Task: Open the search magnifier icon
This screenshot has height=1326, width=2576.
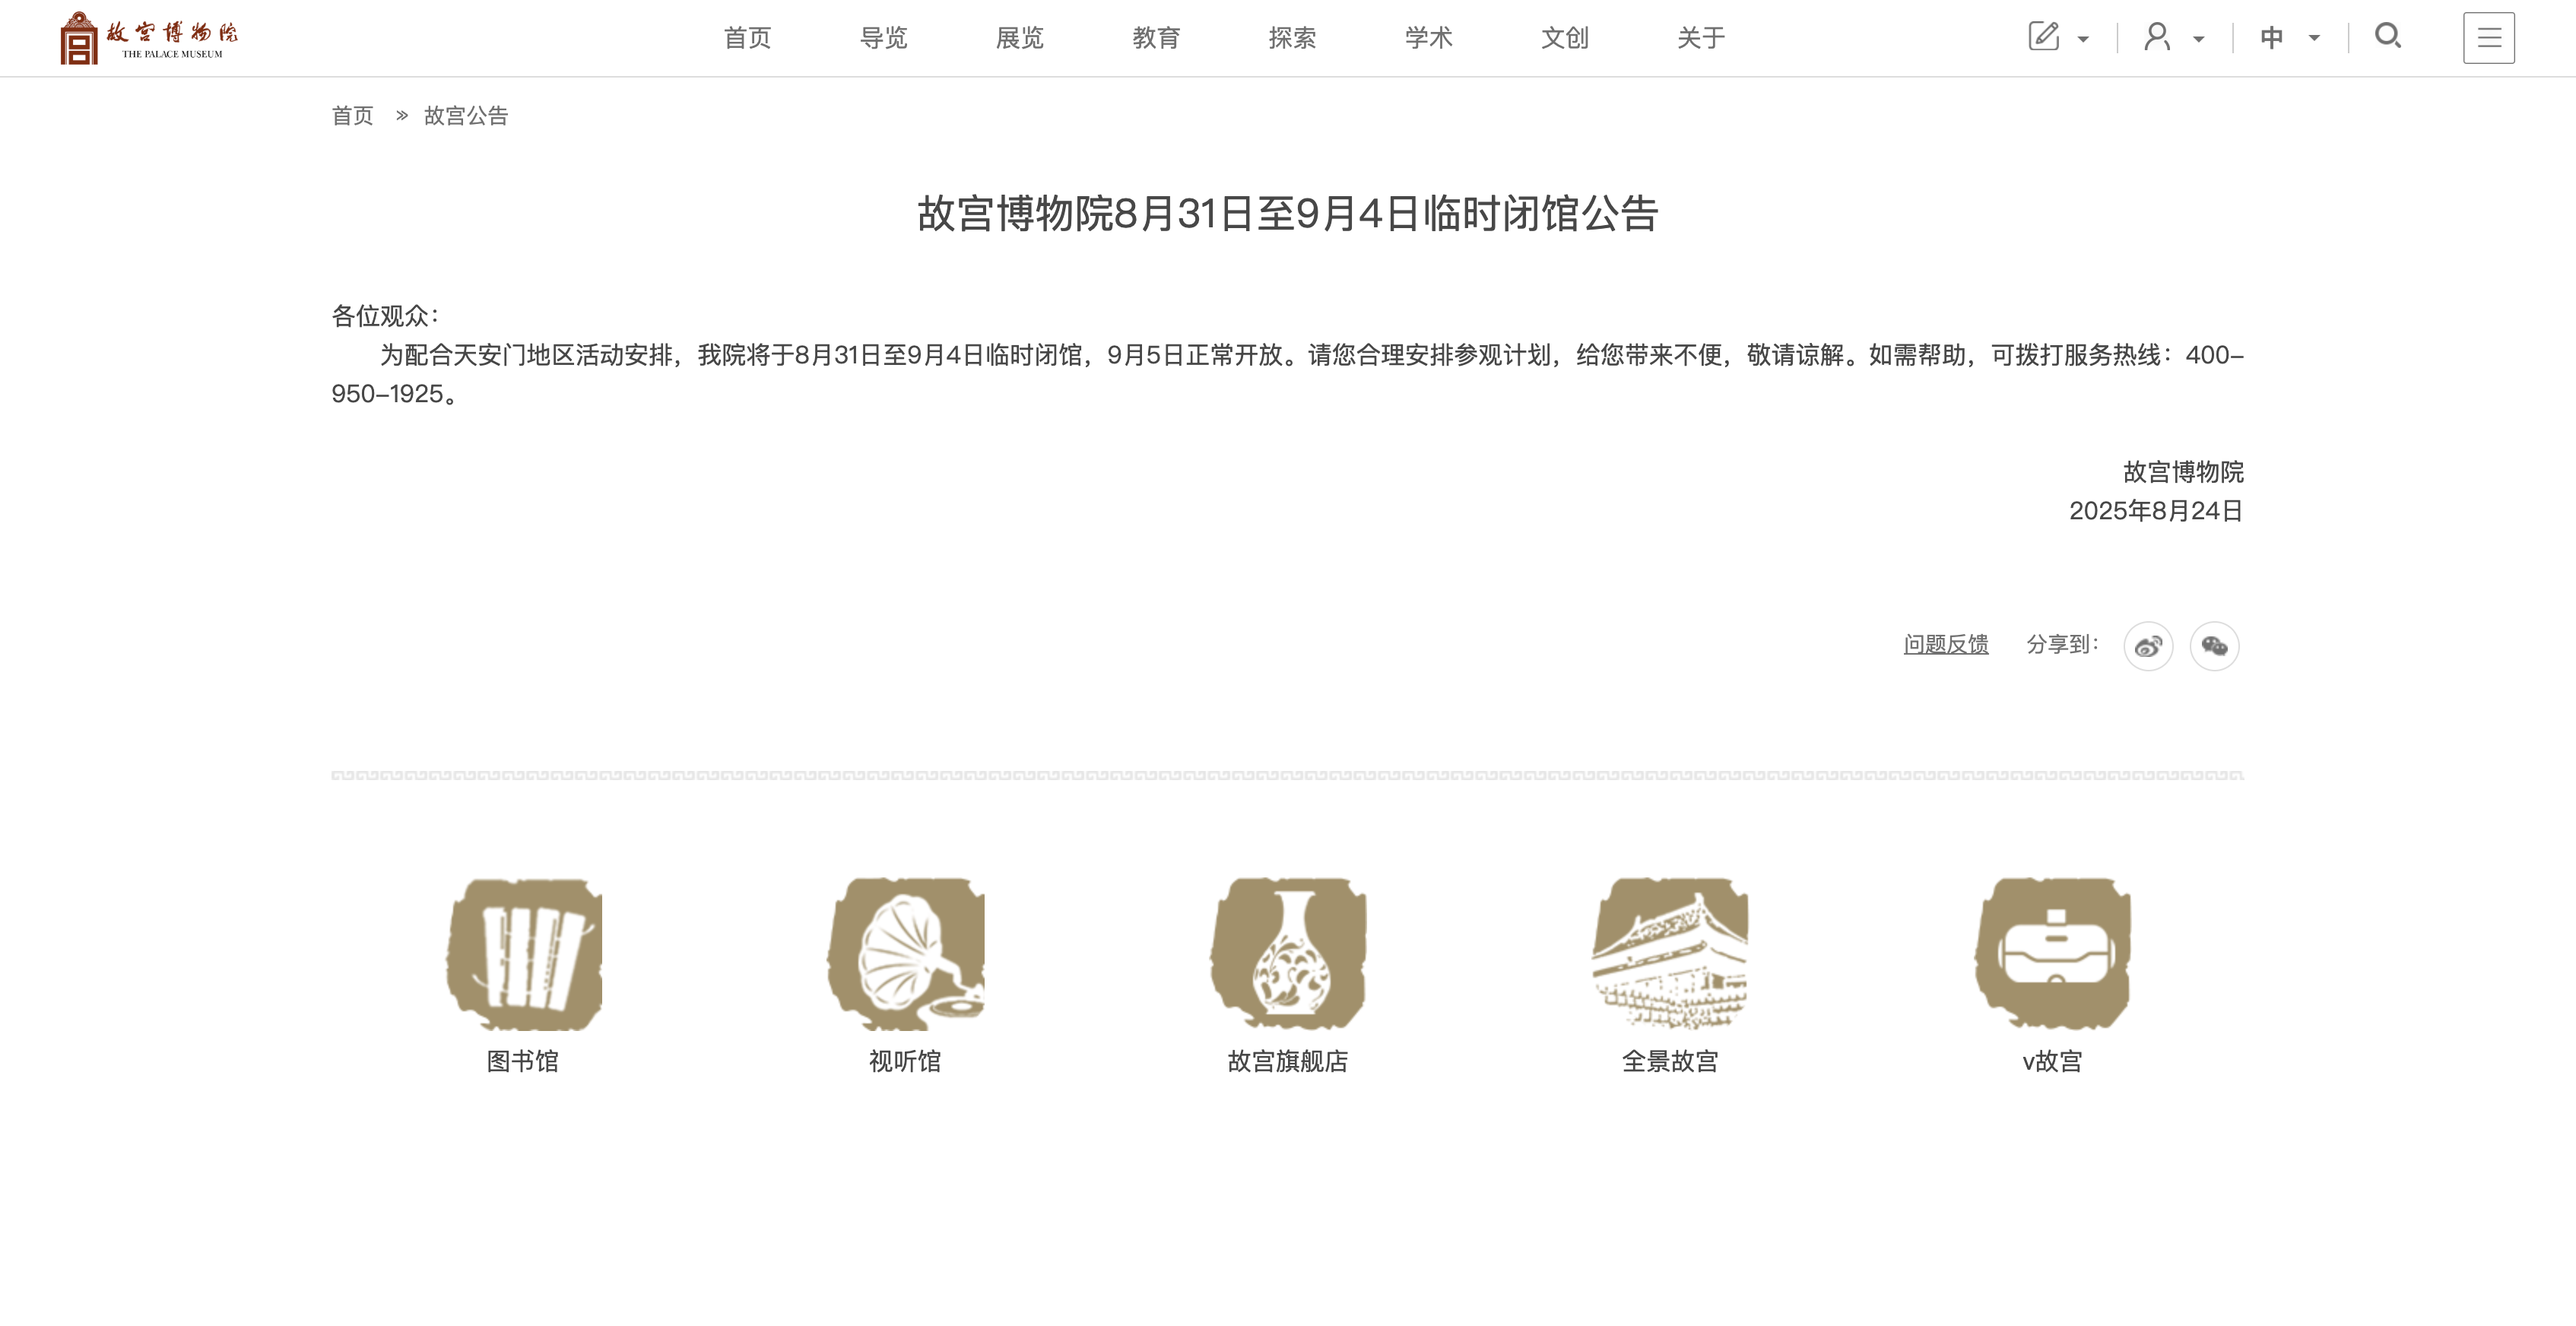Action: pyautogui.click(x=2387, y=37)
